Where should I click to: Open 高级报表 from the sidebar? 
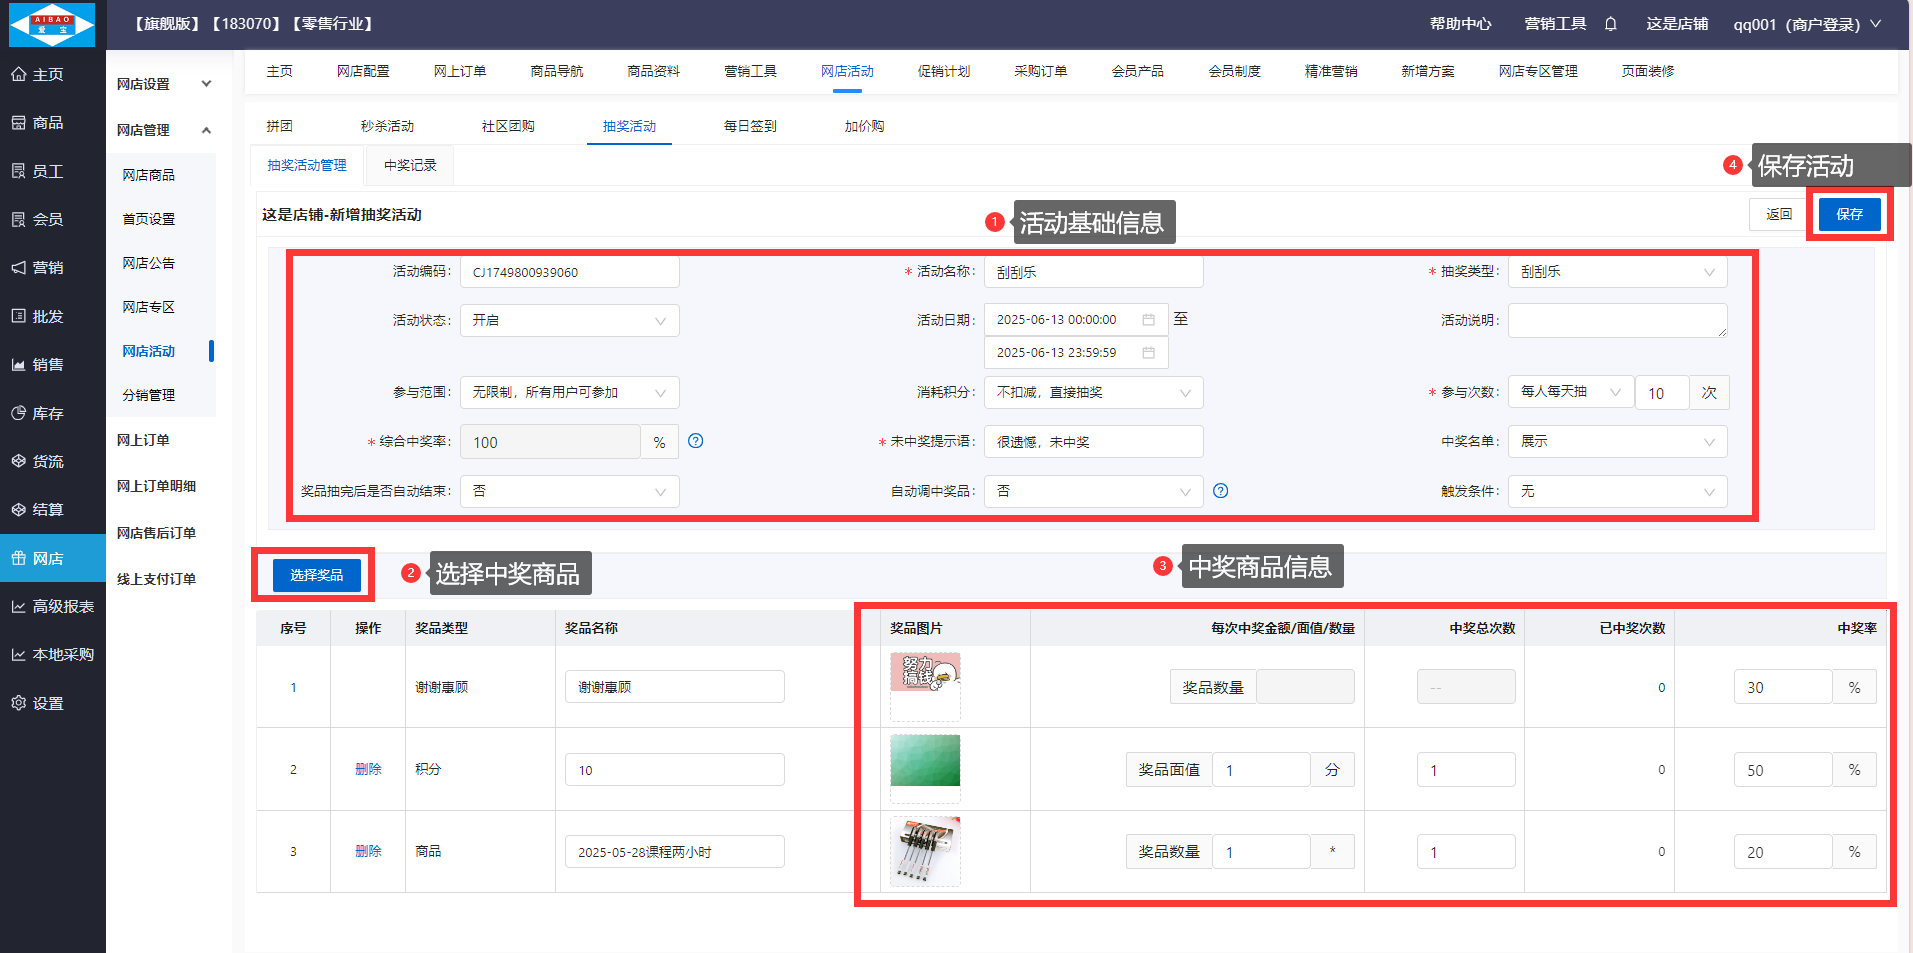[53, 606]
